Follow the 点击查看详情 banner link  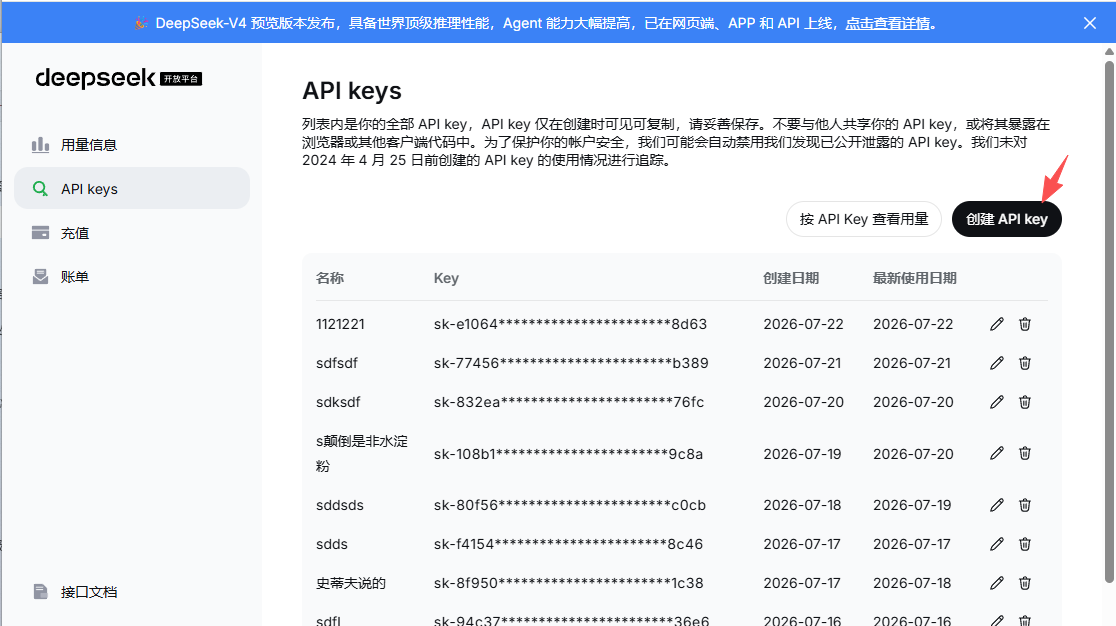[888, 23]
